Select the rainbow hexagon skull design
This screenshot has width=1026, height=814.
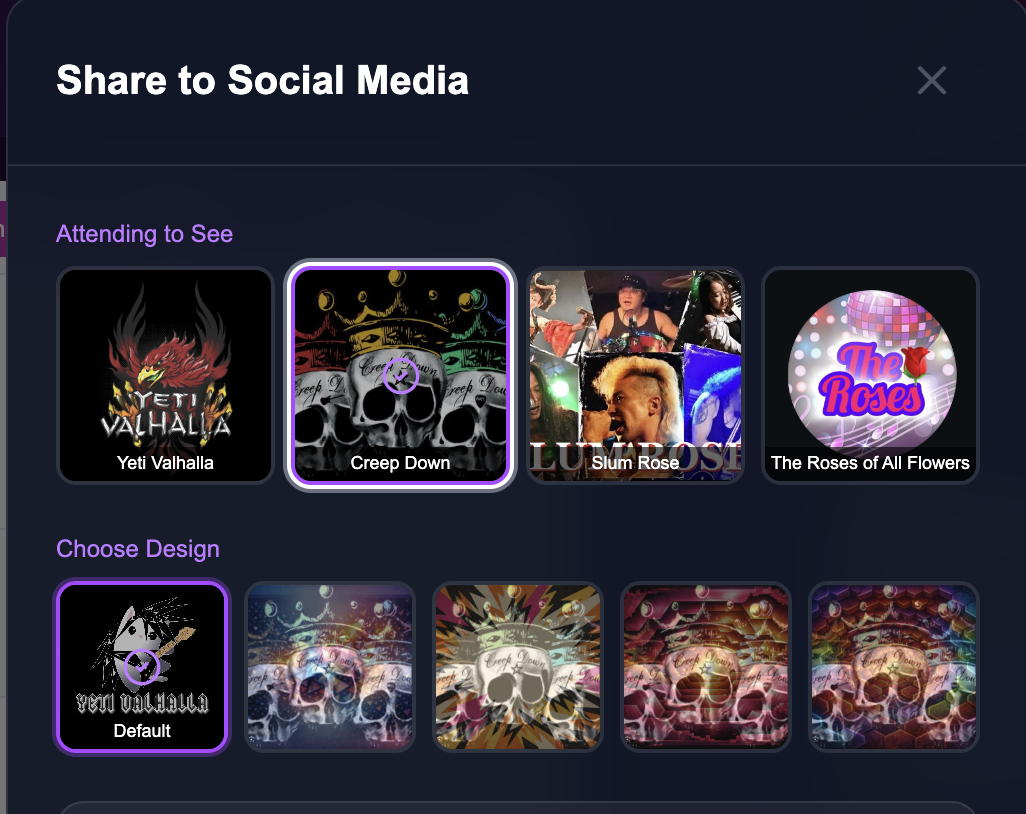pyautogui.click(x=893, y=666)
